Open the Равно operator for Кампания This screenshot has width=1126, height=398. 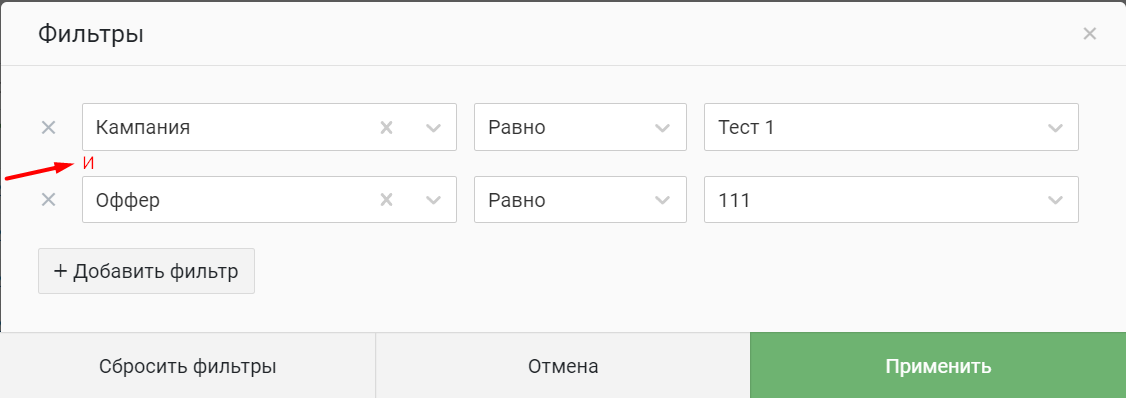click(x=580, y=127)
